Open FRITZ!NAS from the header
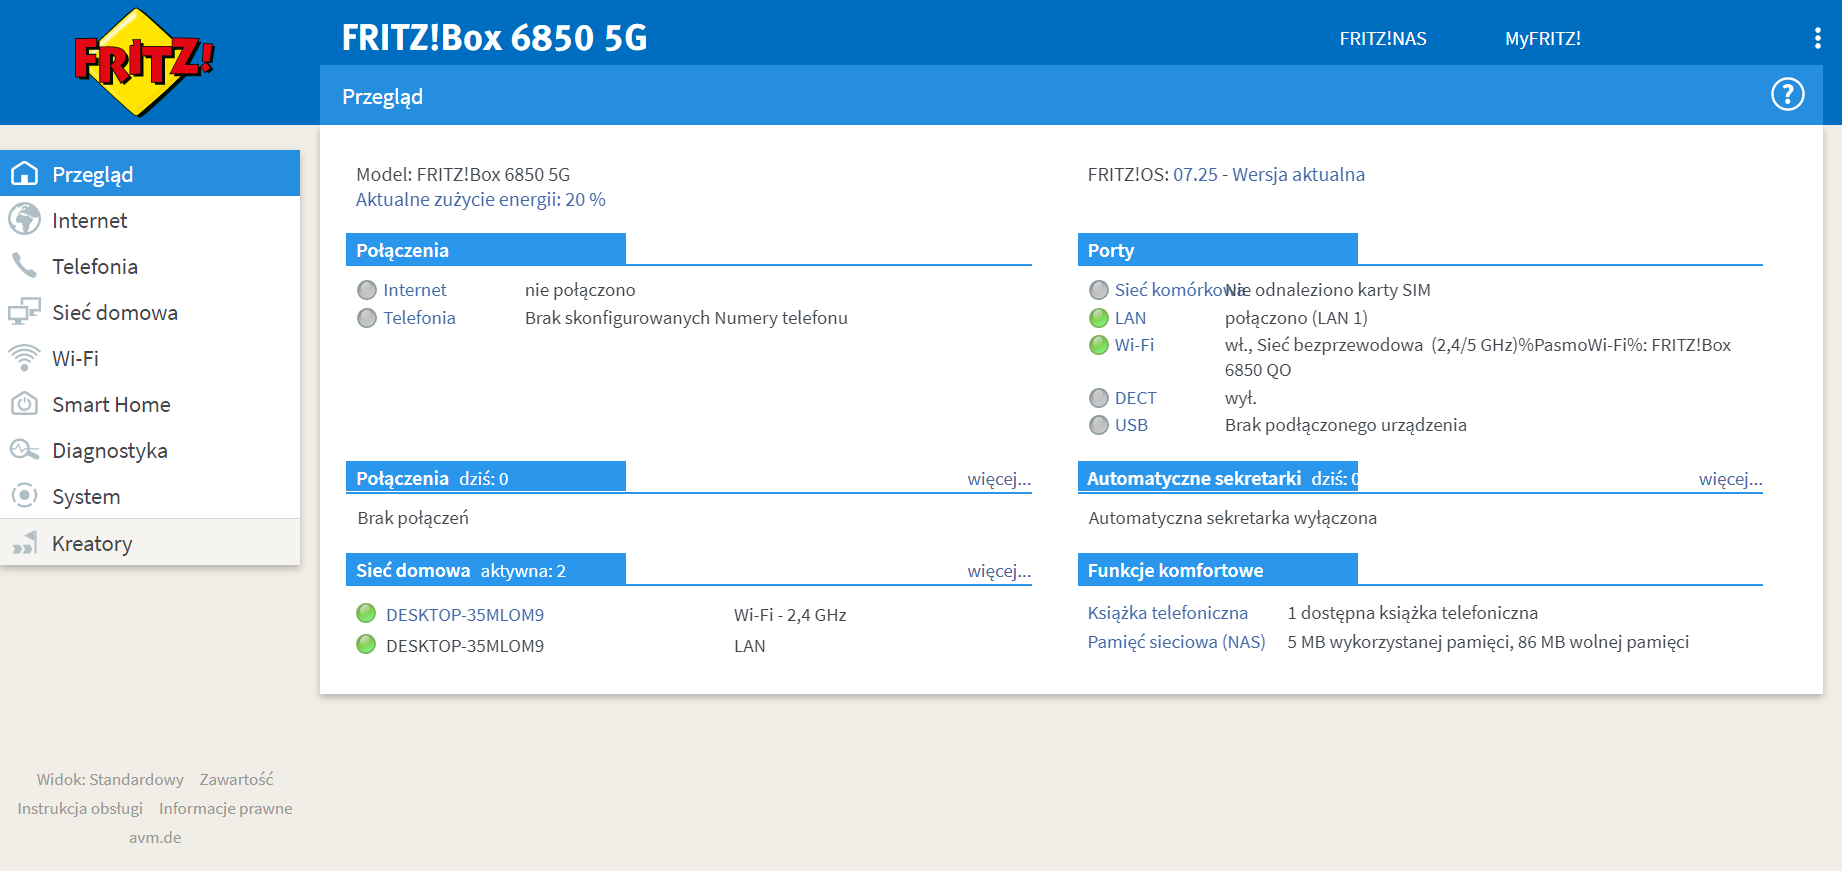The image size is (1843, 872). [1382, 39]
